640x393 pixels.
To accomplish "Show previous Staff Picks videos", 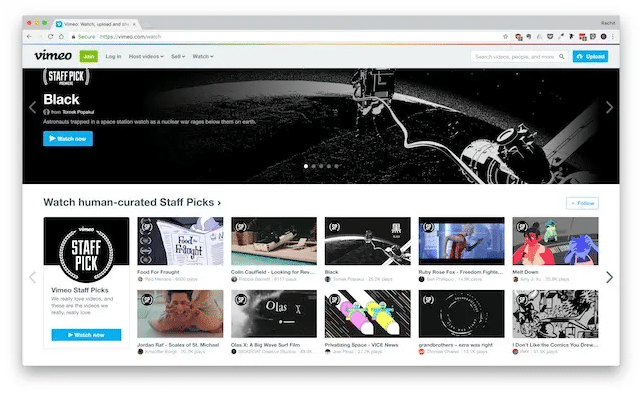I will pyautogui.click(x=33, y=277).
